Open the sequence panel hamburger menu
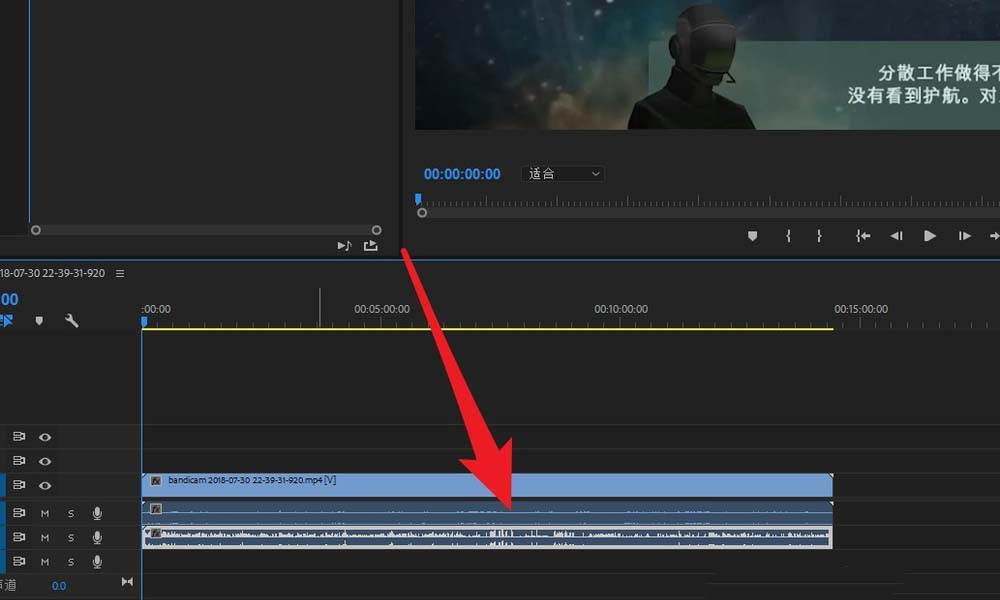Image resolution: width=1000 pixels, height=600 pixels. coord(120,273)
